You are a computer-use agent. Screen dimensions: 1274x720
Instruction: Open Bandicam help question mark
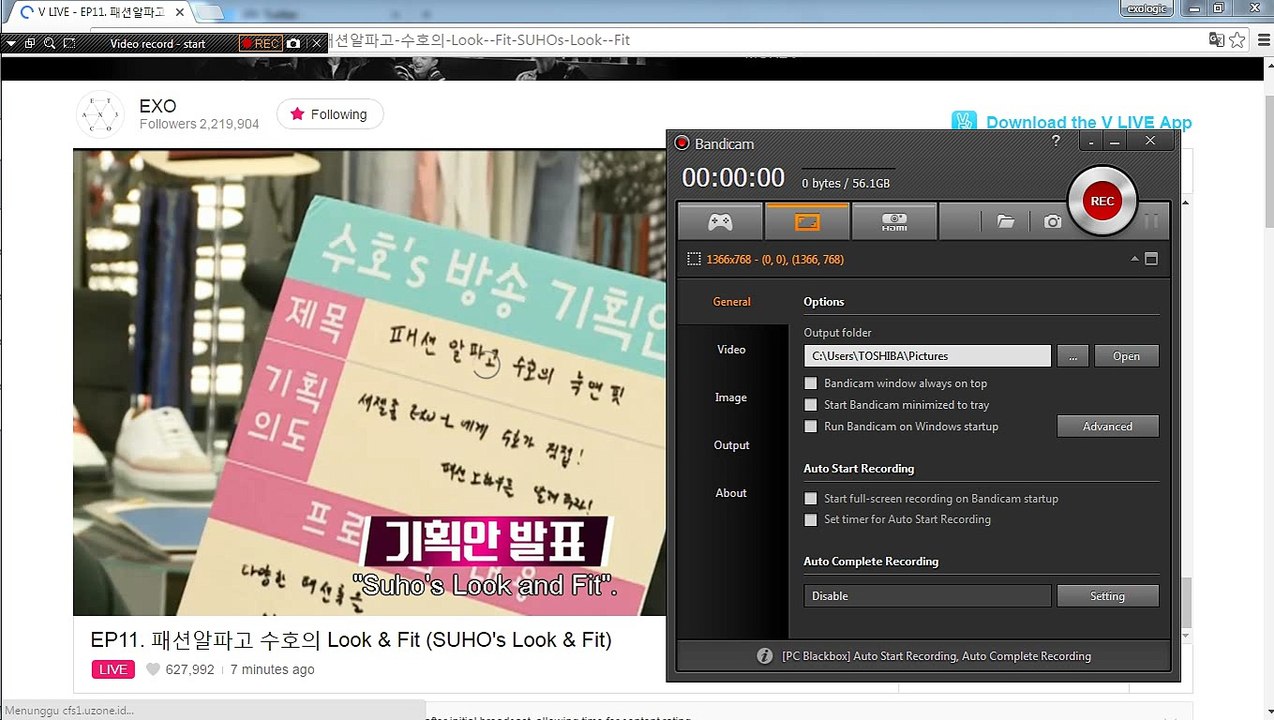pos(1056,141)
